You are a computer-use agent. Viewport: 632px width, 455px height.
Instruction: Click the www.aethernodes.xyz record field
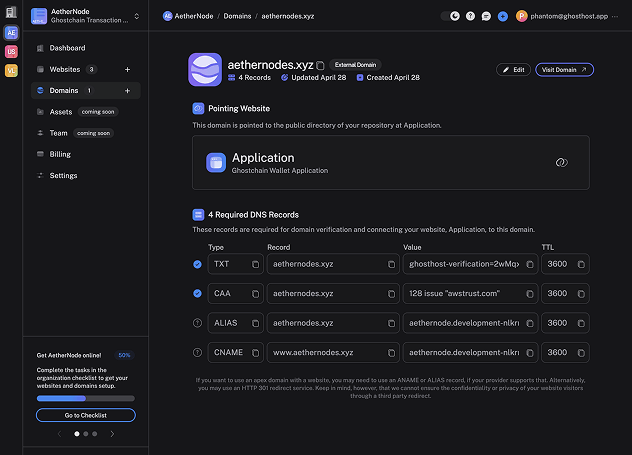(x=333, y=353)
